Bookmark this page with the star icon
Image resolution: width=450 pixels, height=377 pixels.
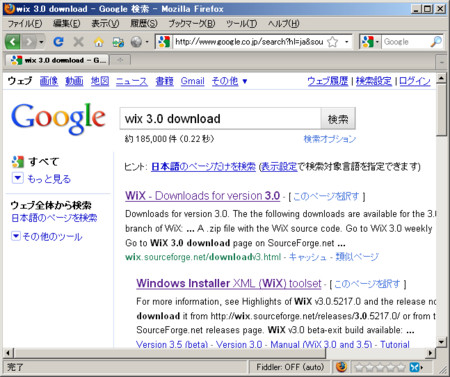(332, 42)
